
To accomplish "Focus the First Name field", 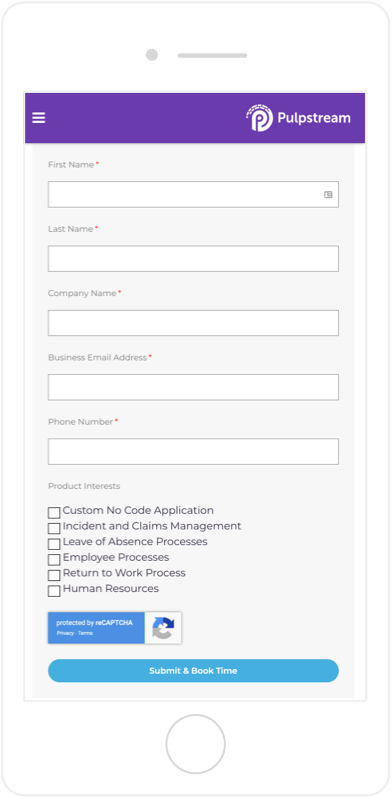I will click(193, 194).
